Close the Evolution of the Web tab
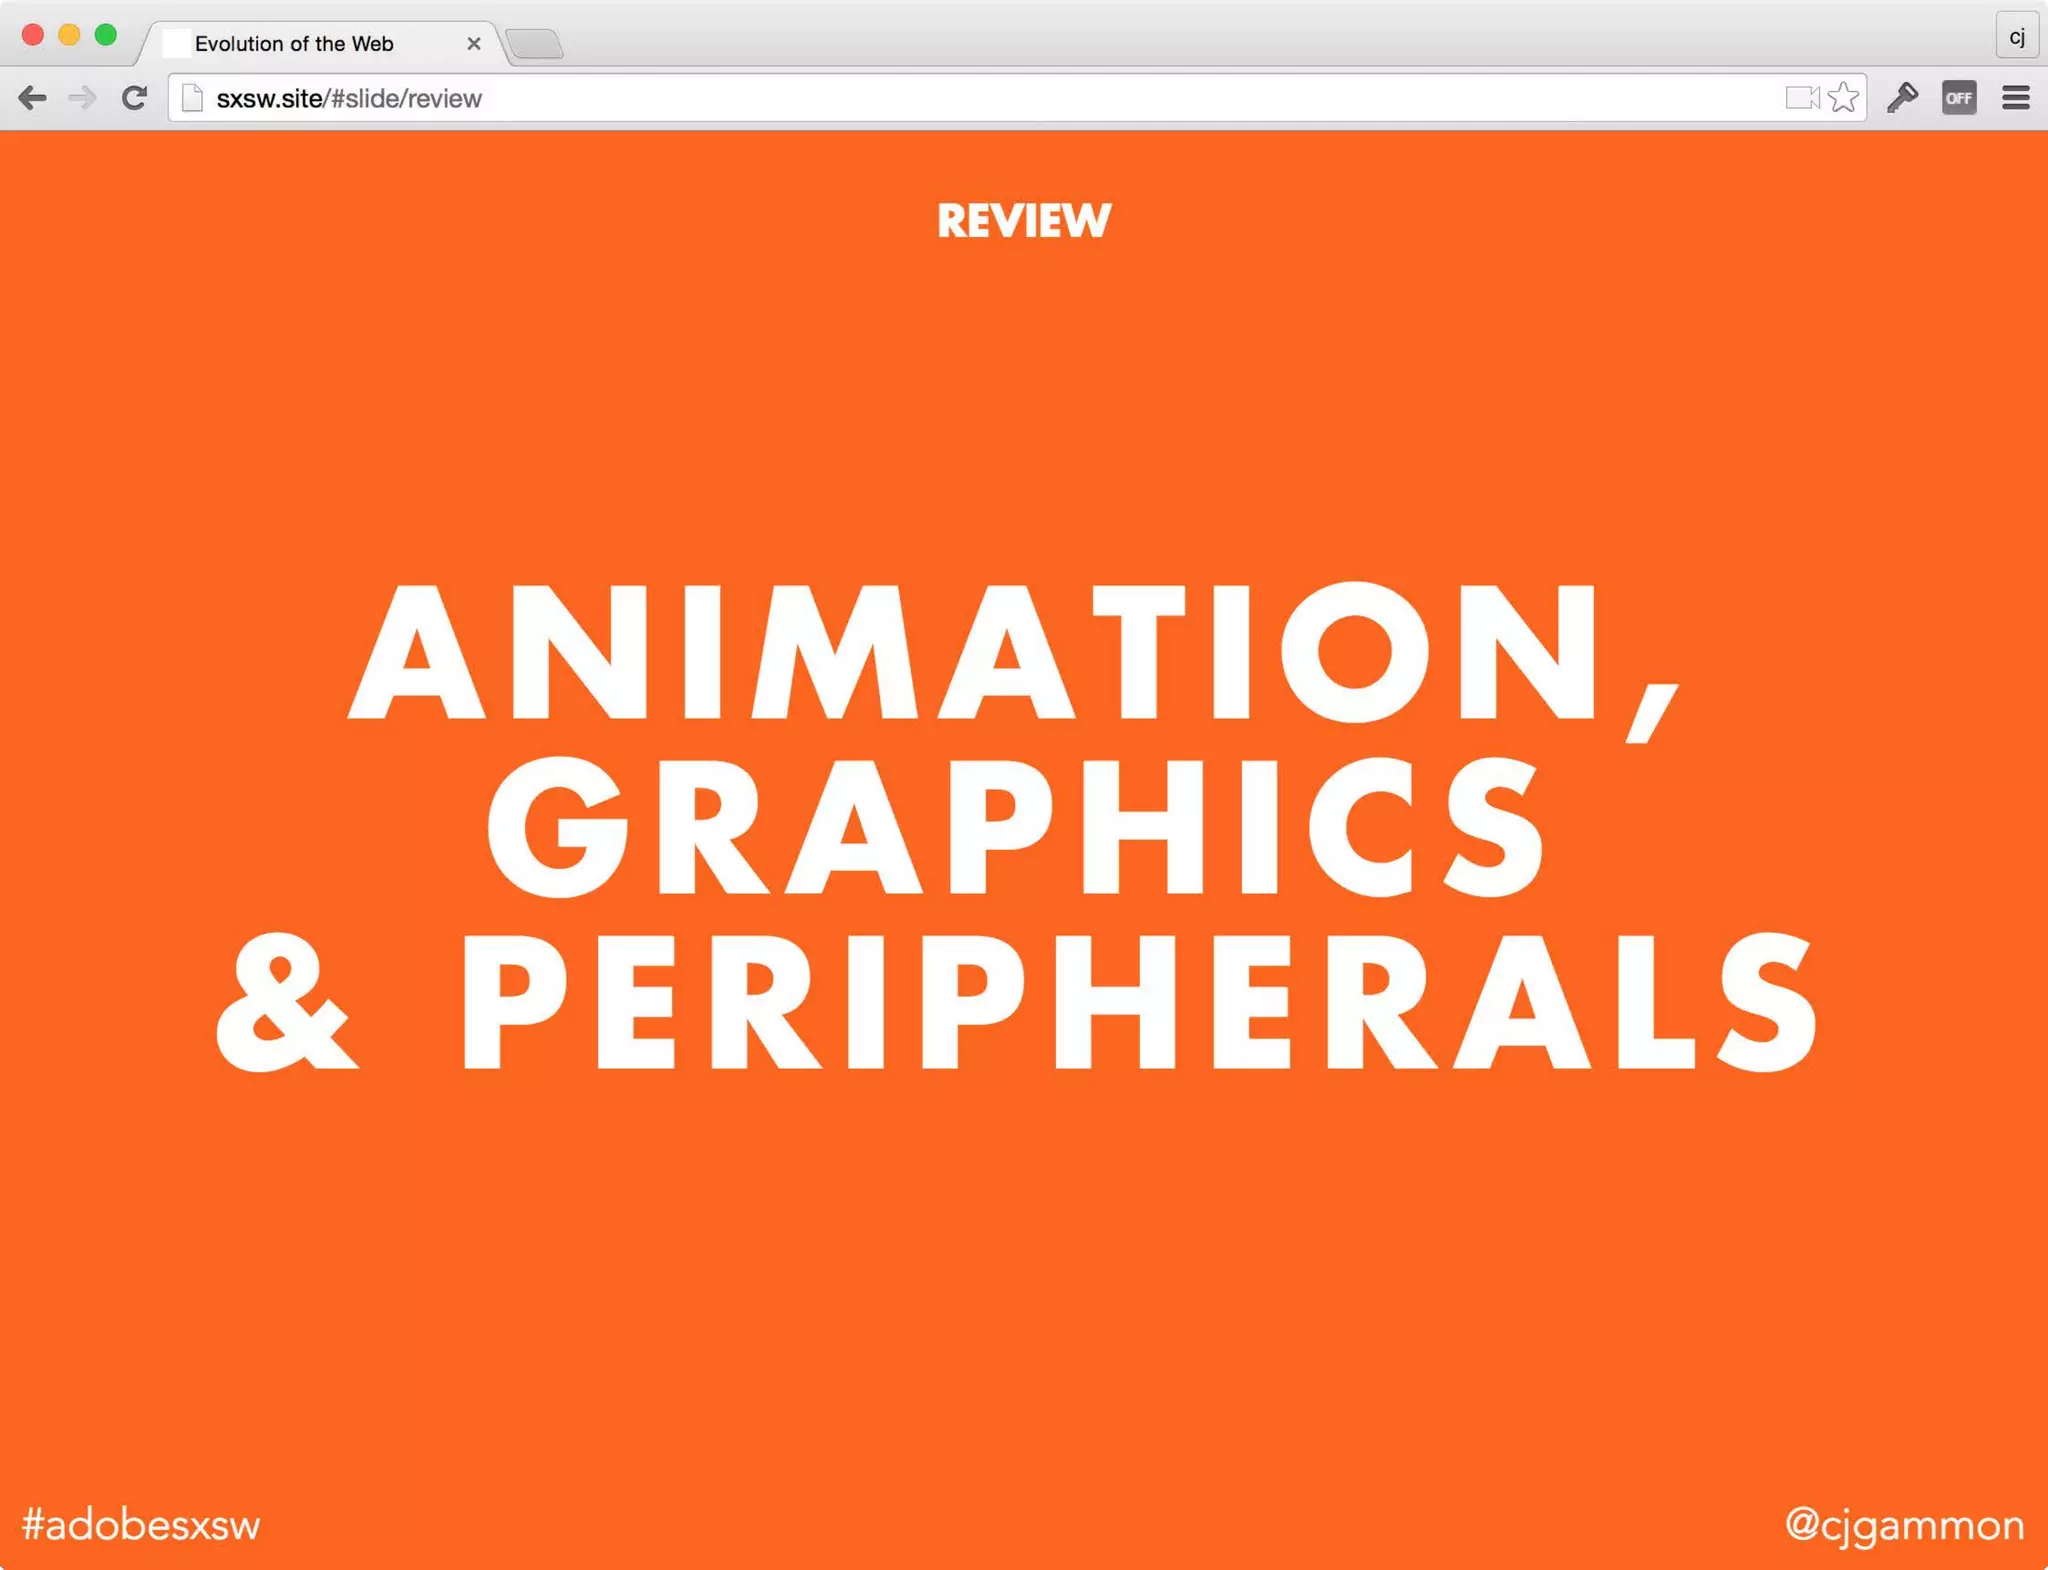 pos(474,43)
